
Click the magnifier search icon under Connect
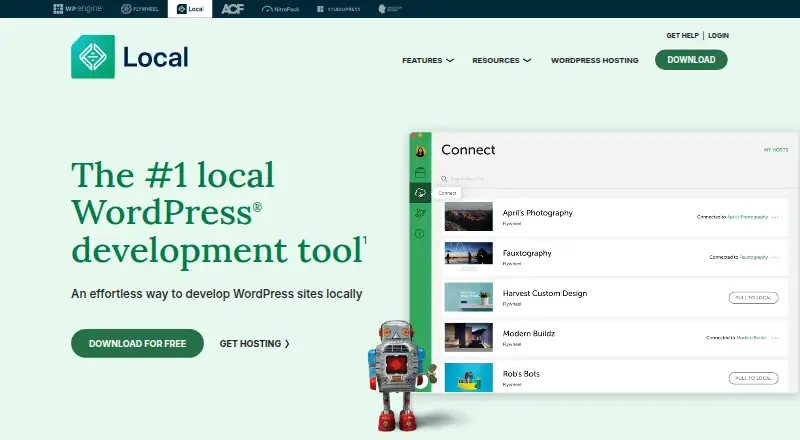[x=444, y=179]
